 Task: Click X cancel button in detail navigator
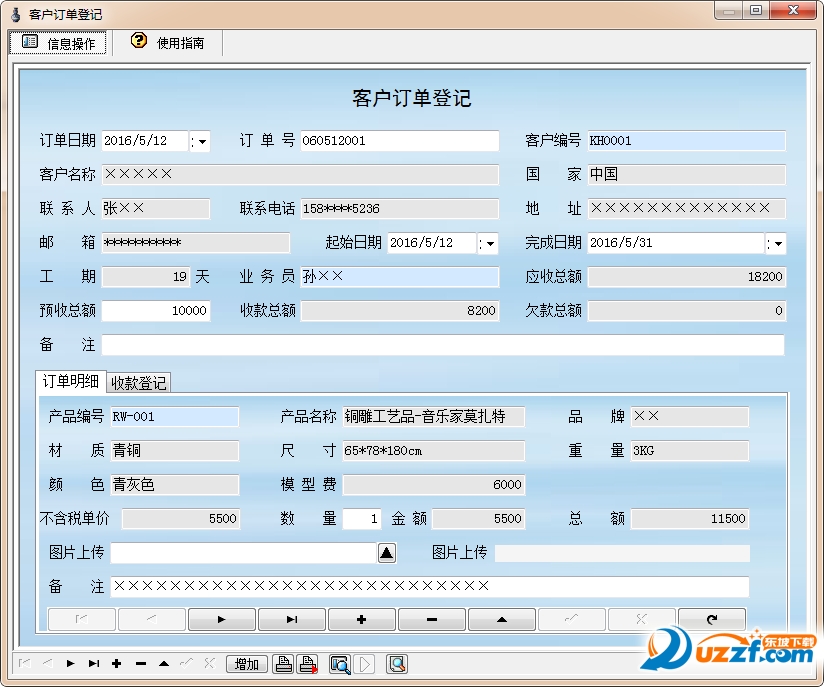coord(642,619)
